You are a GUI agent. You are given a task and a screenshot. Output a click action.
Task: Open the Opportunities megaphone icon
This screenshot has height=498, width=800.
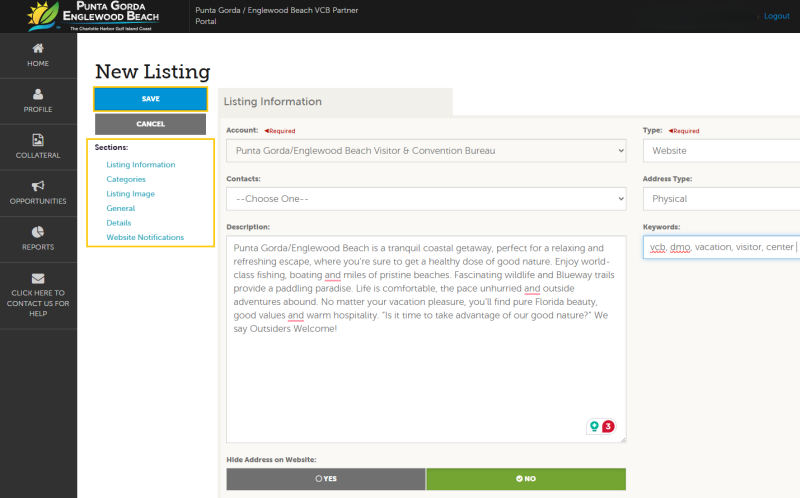(x=38, y=186)
